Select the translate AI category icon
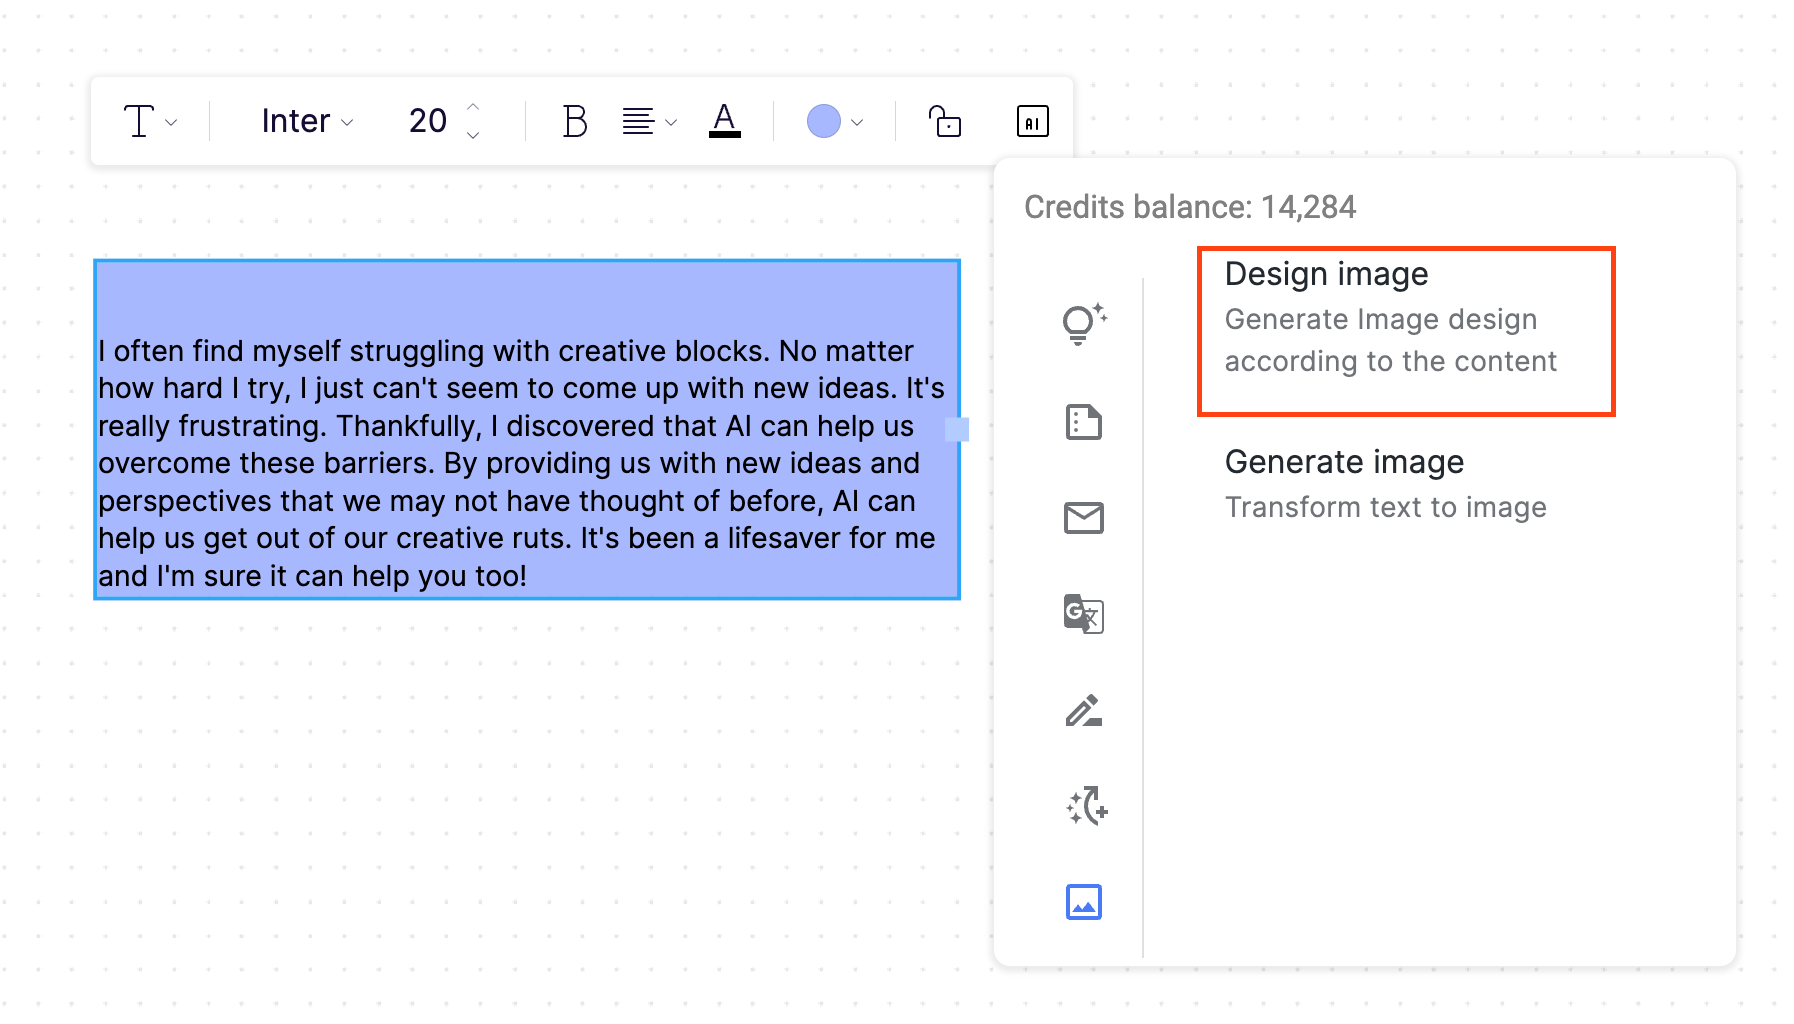The height and width of the screenshot is (1024, 1794). (1084, 613)
